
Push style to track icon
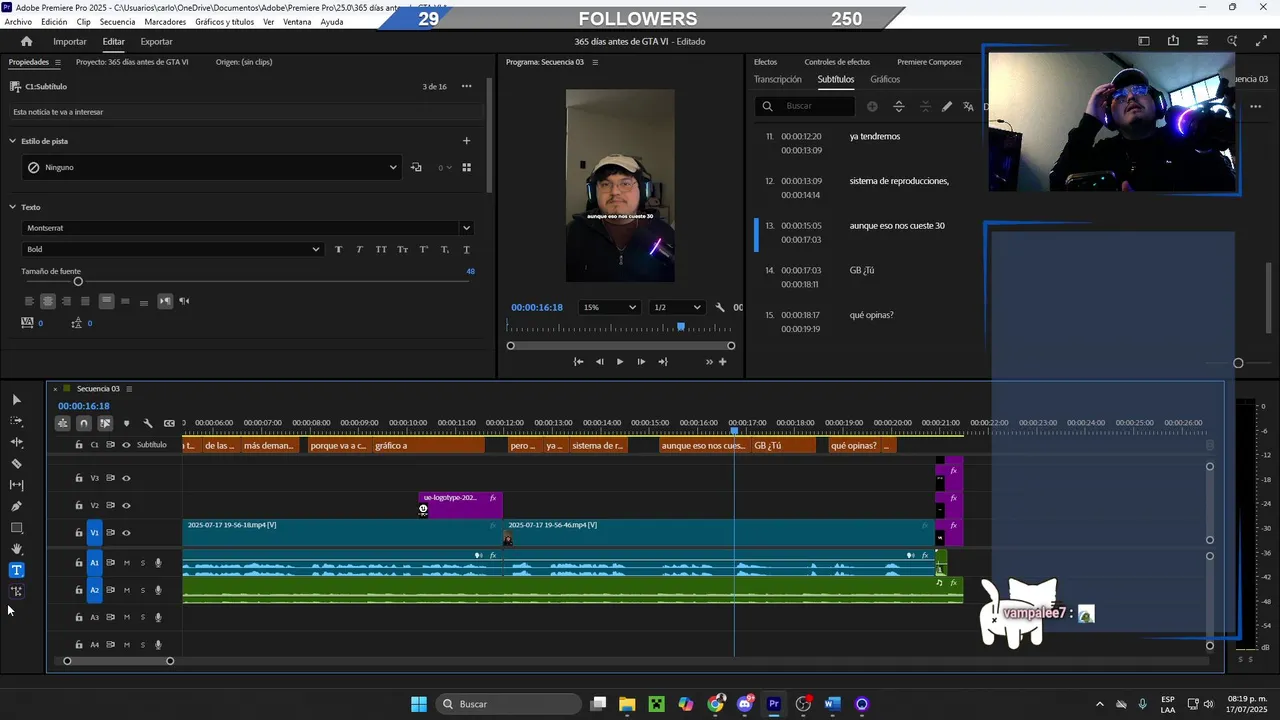tap(416, 167)
